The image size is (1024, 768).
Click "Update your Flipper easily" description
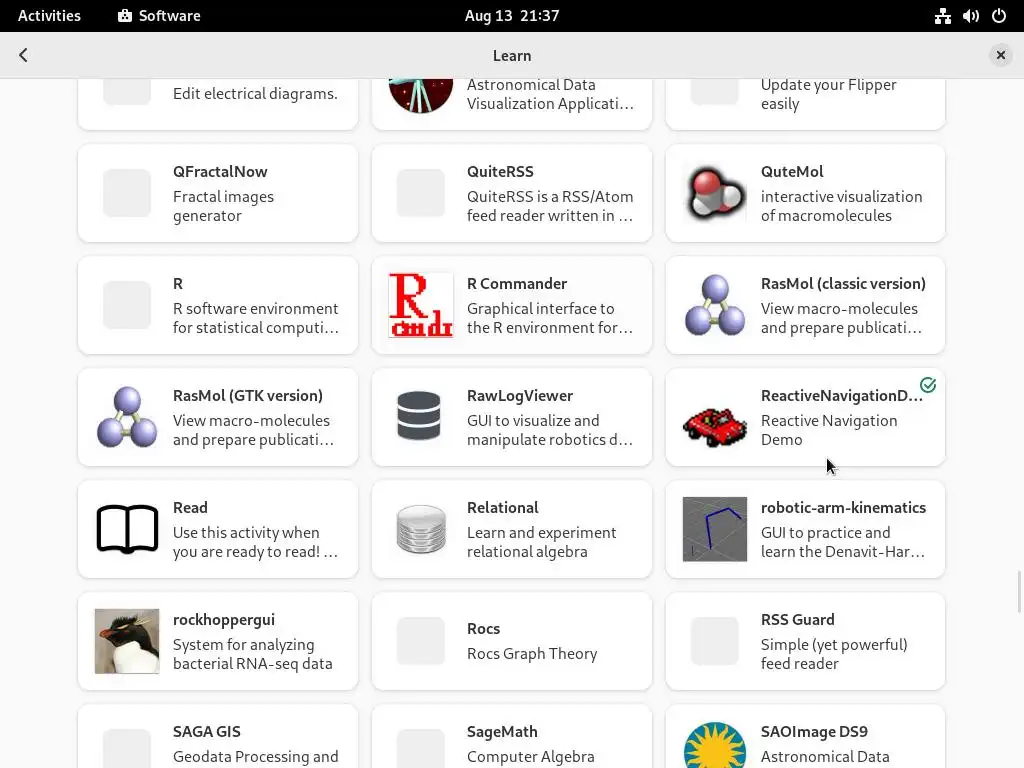(x=829, y=94)
